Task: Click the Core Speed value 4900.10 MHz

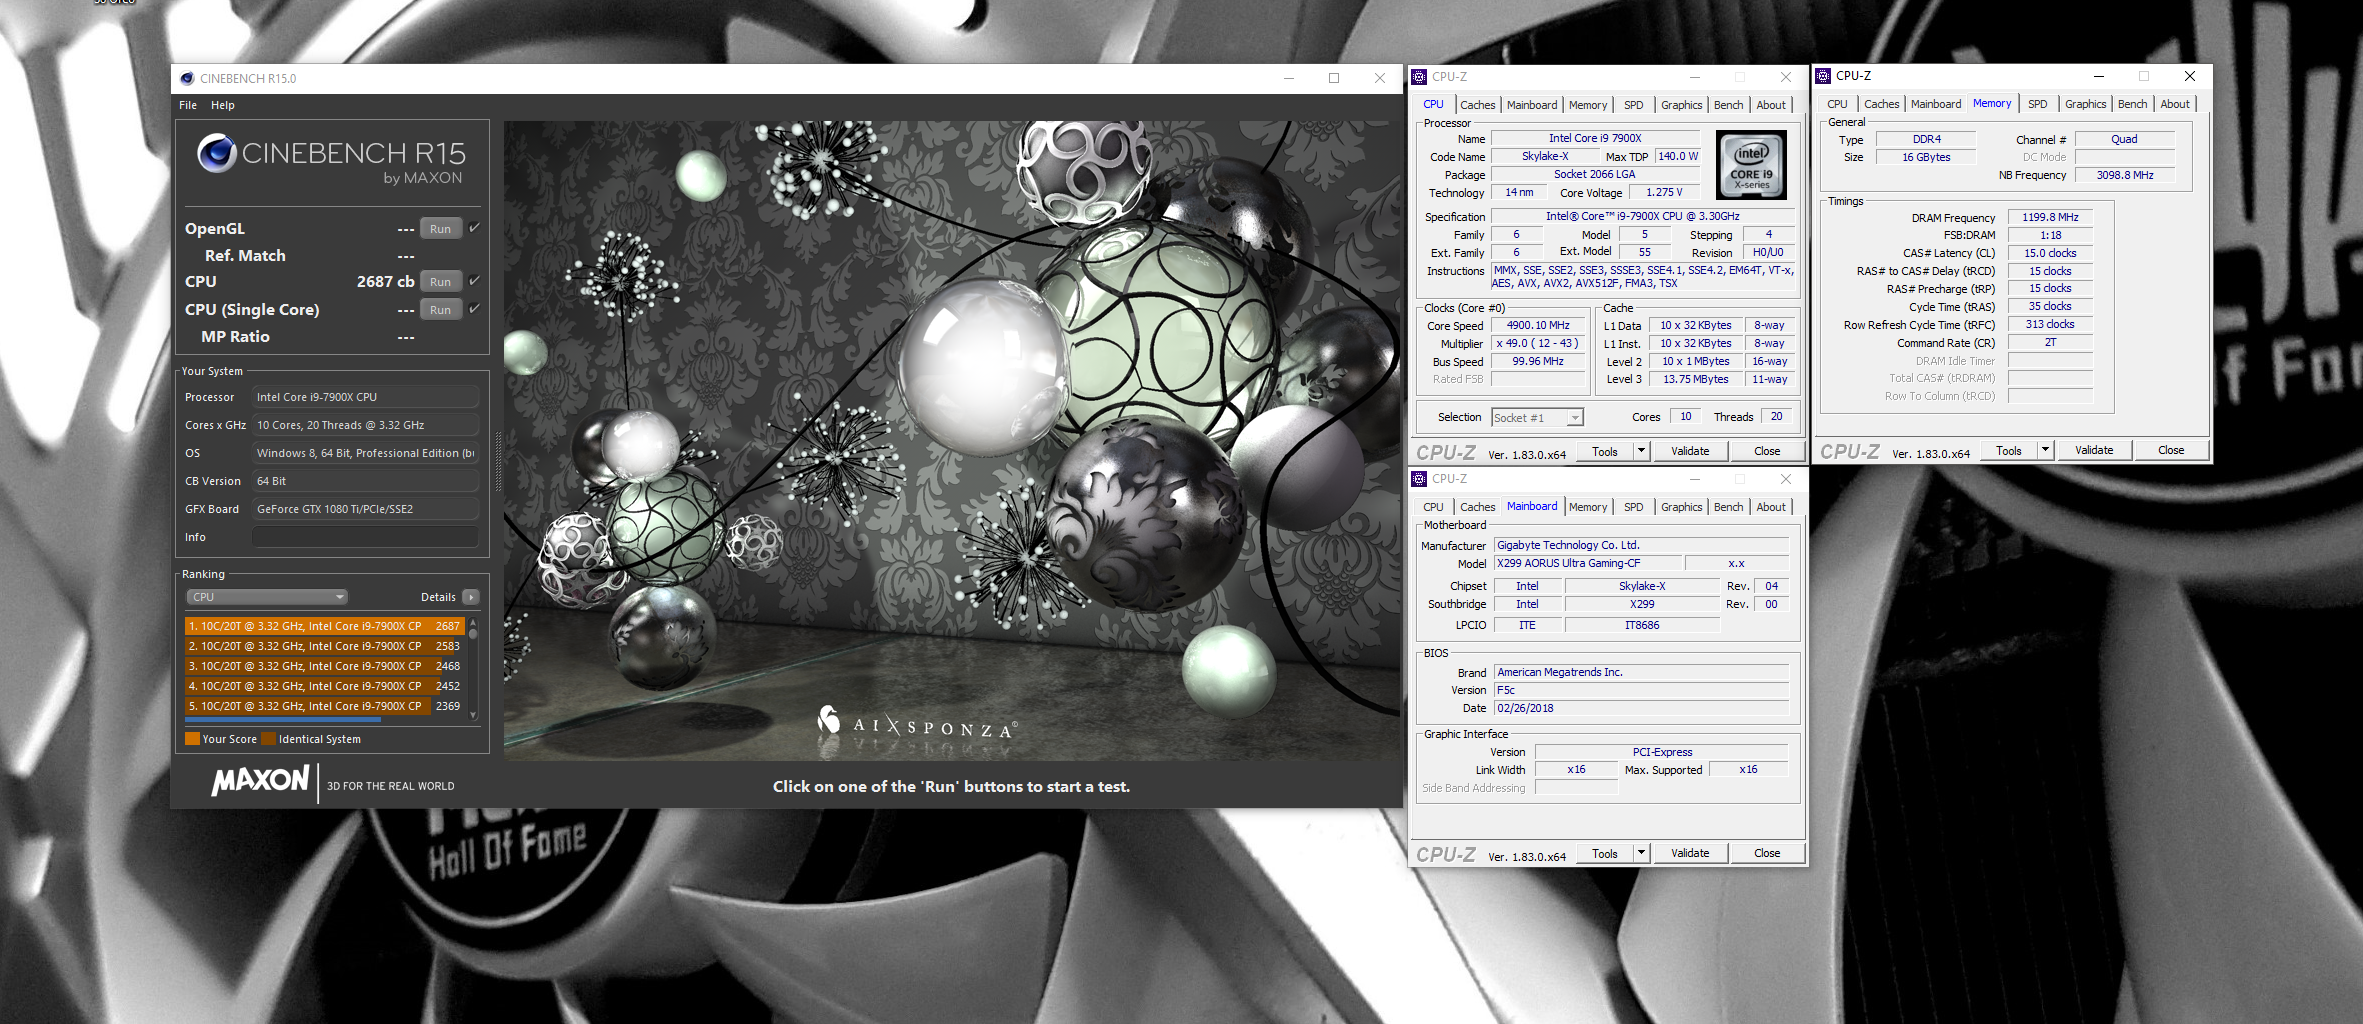Action: click(1538, 325)
